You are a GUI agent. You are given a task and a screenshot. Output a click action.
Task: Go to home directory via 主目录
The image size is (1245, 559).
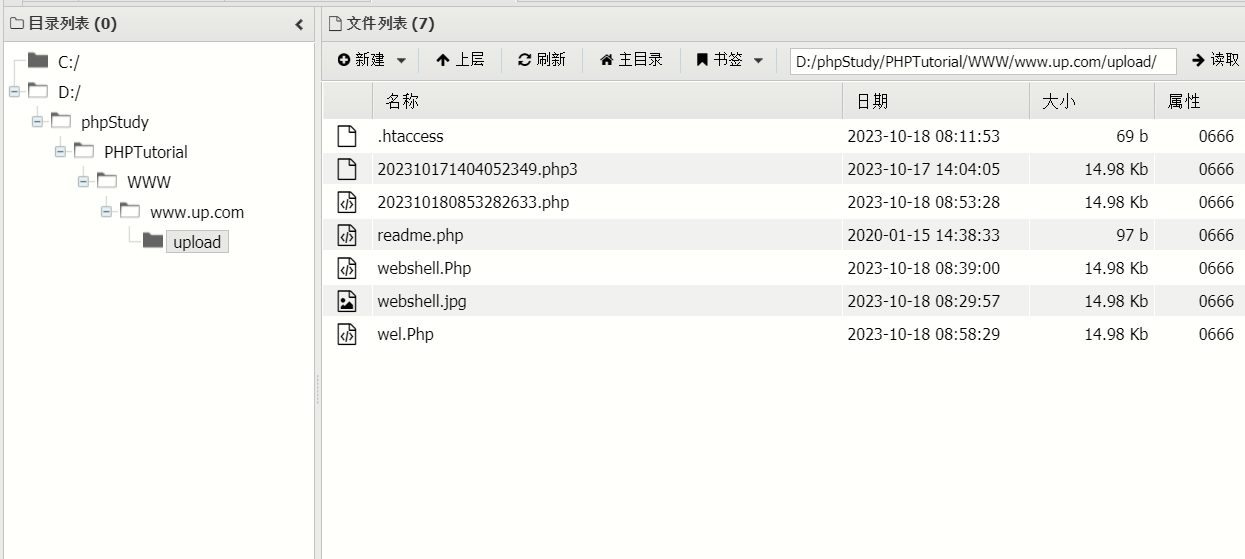click(631, 60)
